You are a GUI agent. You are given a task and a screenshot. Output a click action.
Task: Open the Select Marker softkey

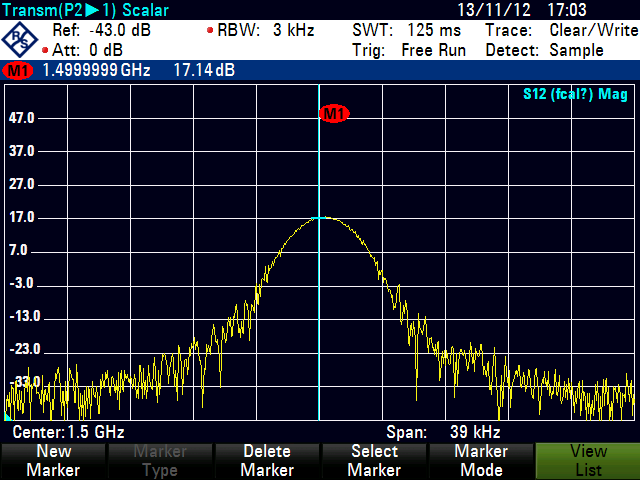click(374, 460)
